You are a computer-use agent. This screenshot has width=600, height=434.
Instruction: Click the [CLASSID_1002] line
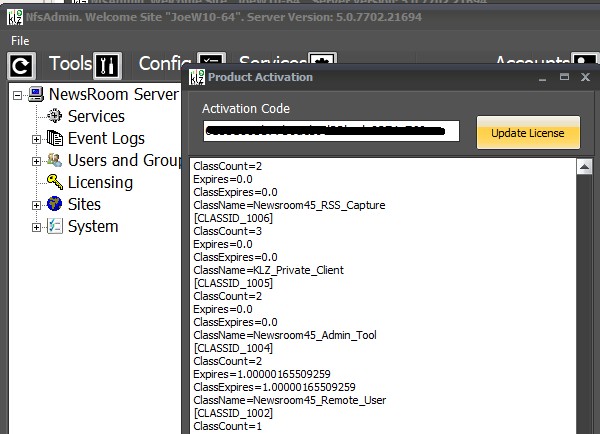point(233,414)
